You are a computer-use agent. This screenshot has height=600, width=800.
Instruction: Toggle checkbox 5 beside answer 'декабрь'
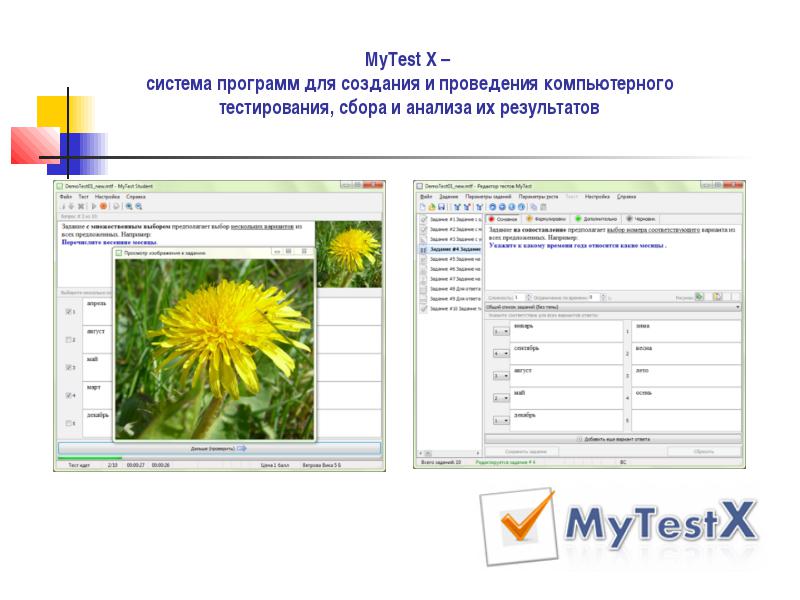(x=69, y=423)
